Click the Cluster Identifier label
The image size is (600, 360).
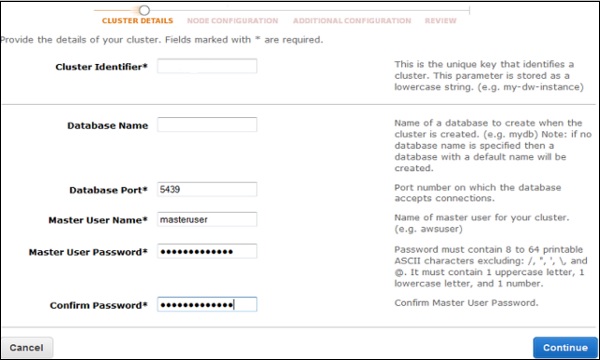coord(101,67)
